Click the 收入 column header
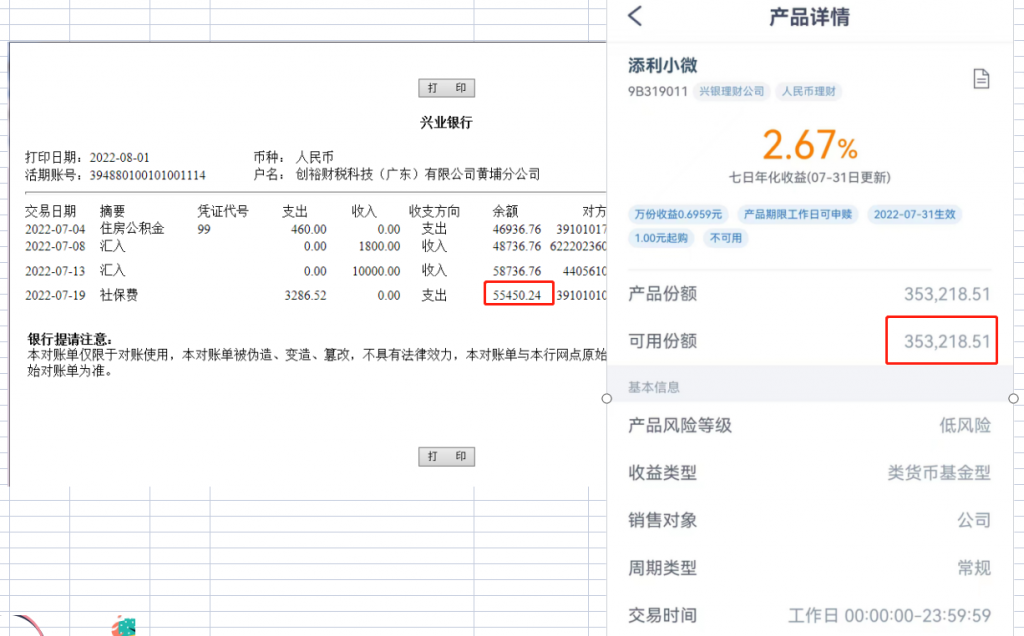This screenshot has height=636, width=1024. click(x=364, y=212)
